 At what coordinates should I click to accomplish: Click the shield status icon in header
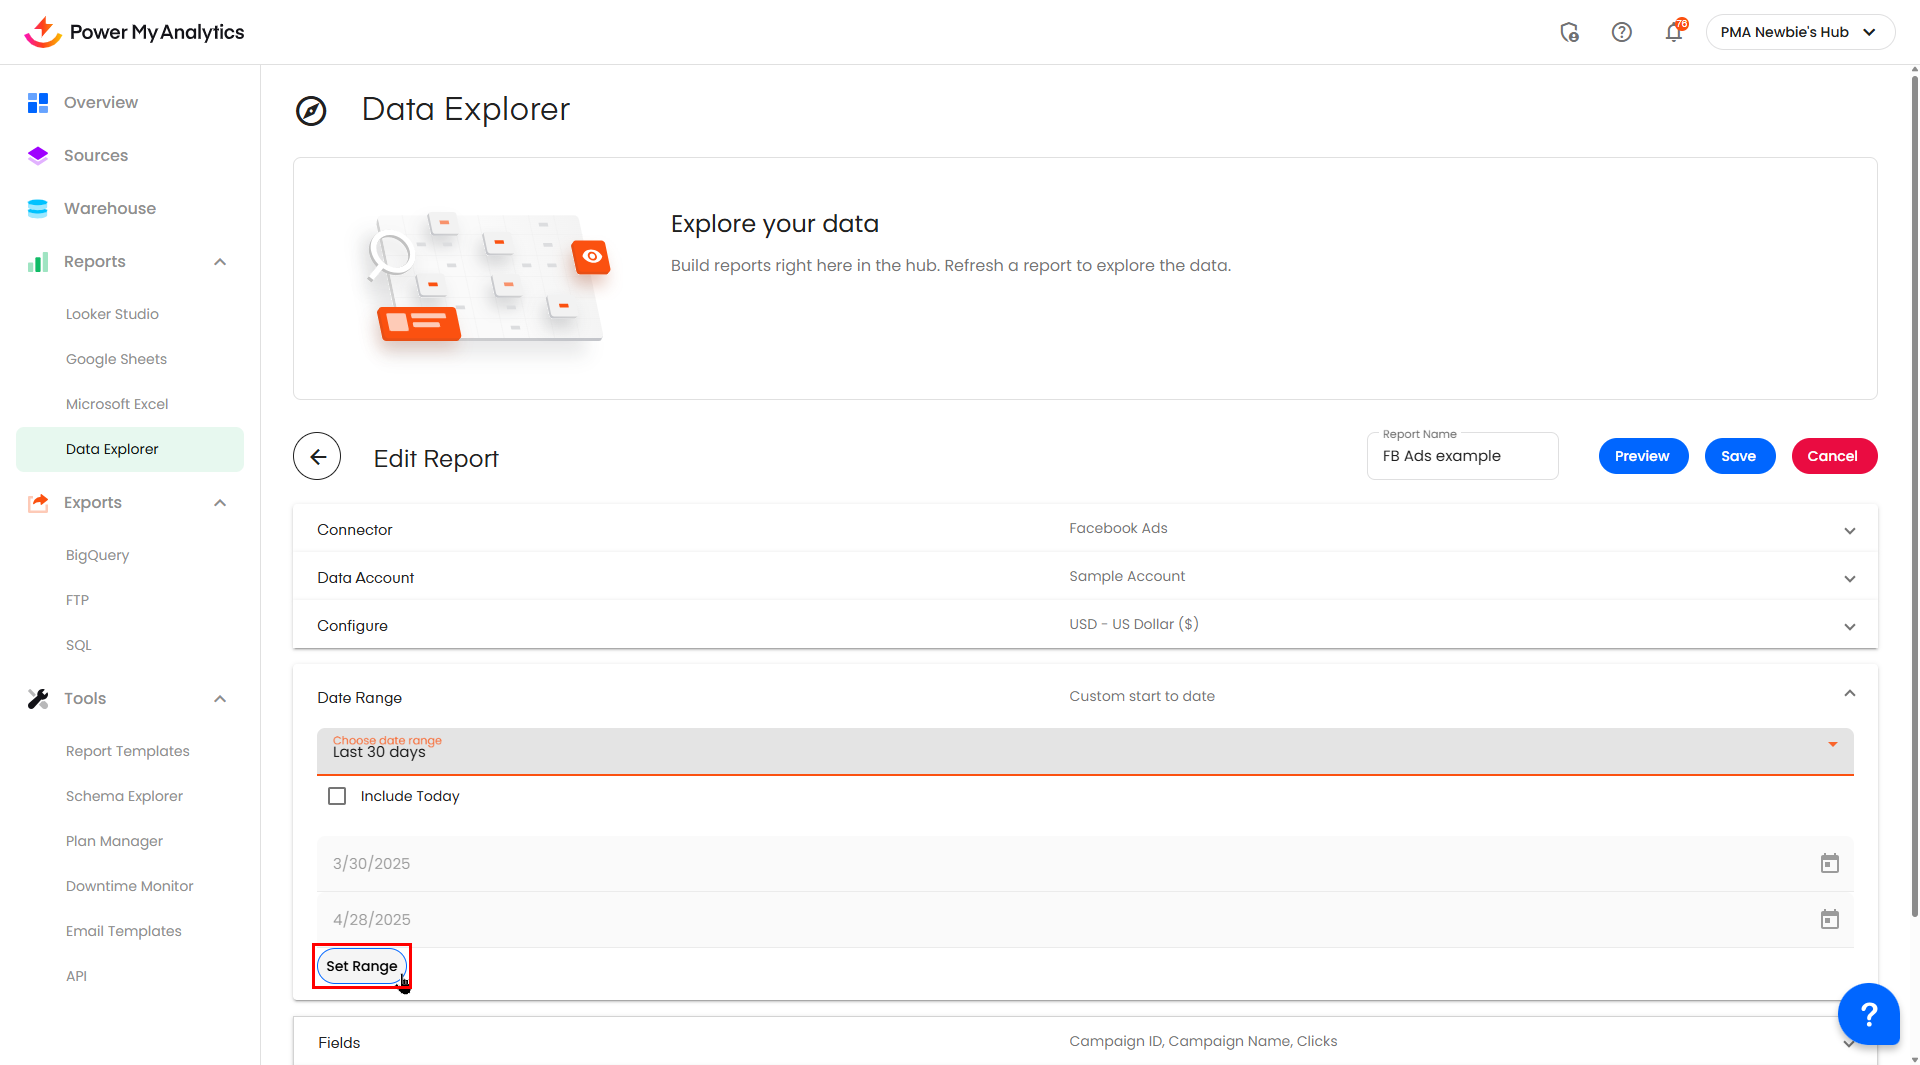coord(1569,32)
